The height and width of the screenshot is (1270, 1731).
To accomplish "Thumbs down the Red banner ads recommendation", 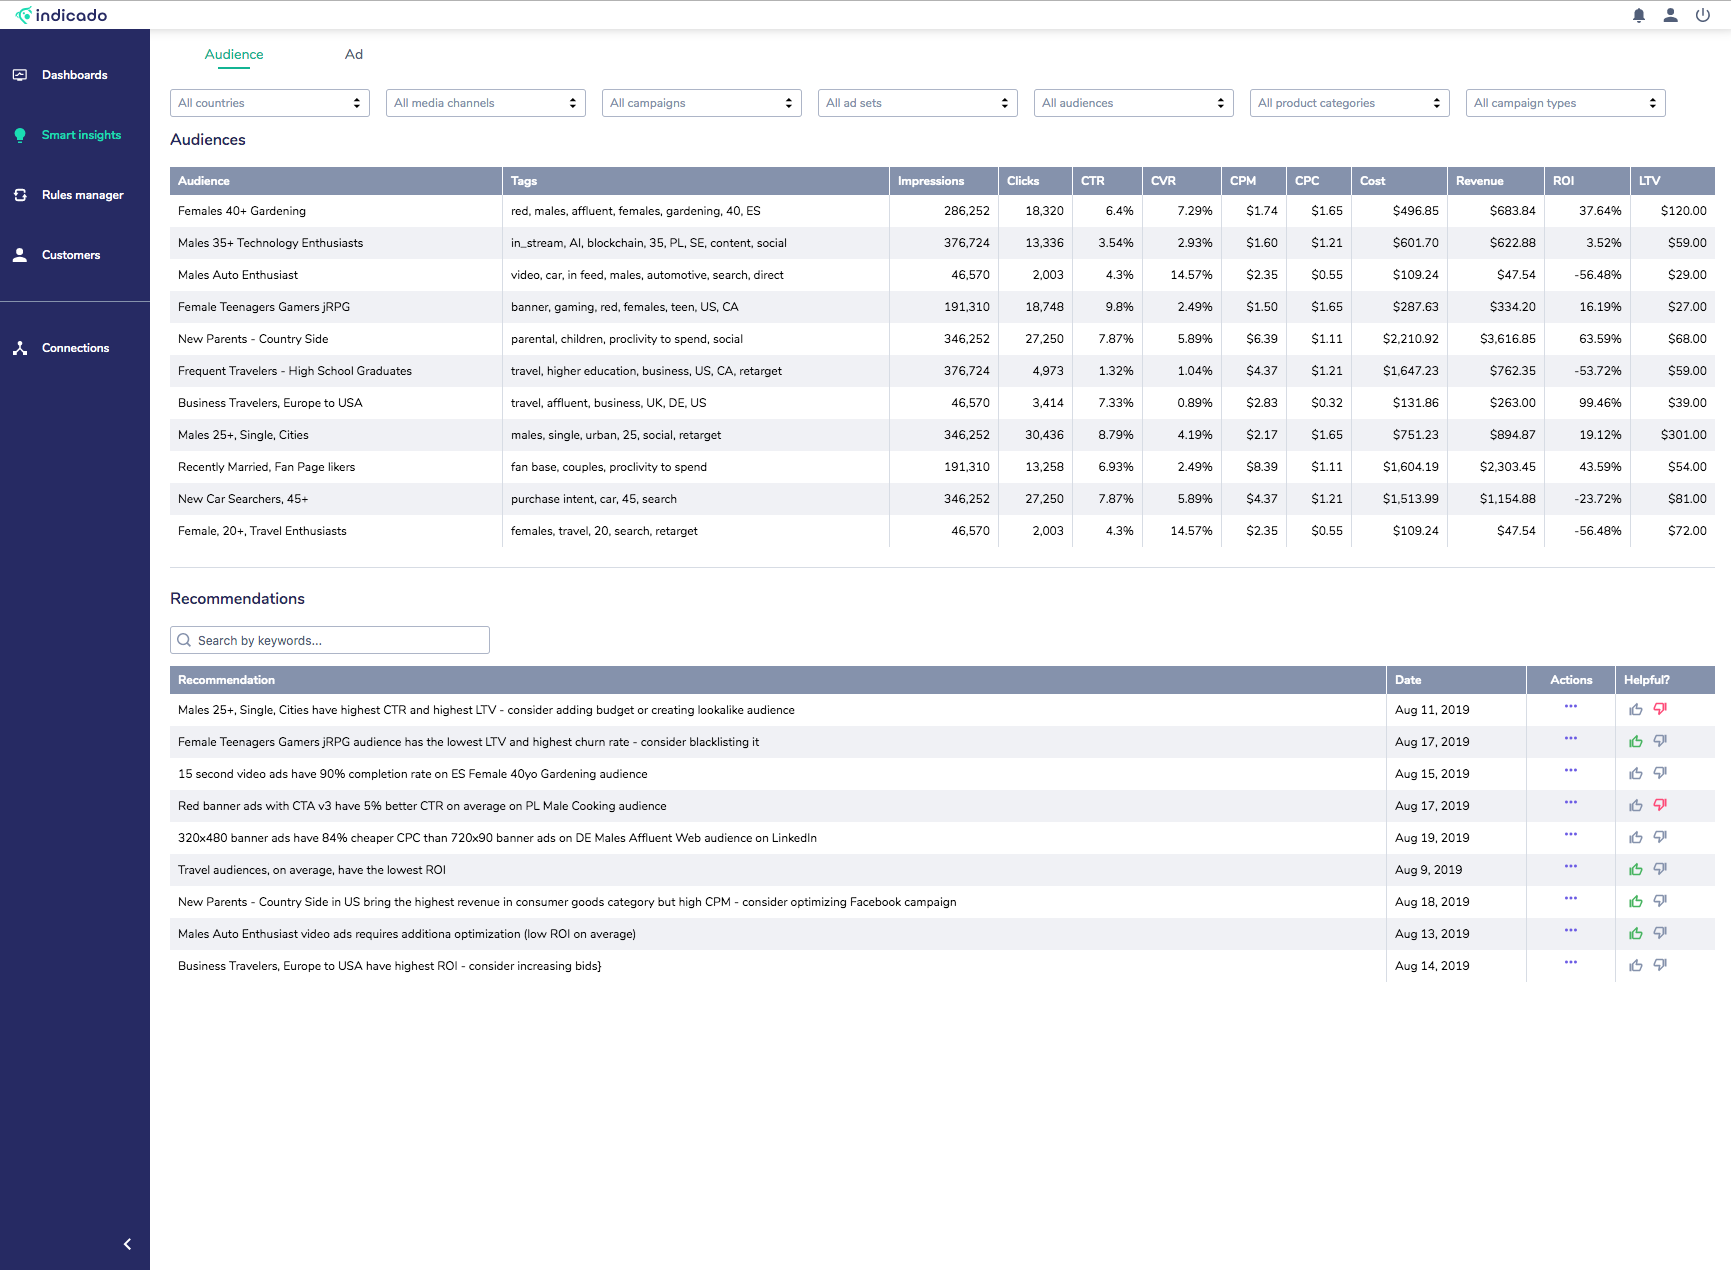I will pyautogui.click(x=1660, y=805).
